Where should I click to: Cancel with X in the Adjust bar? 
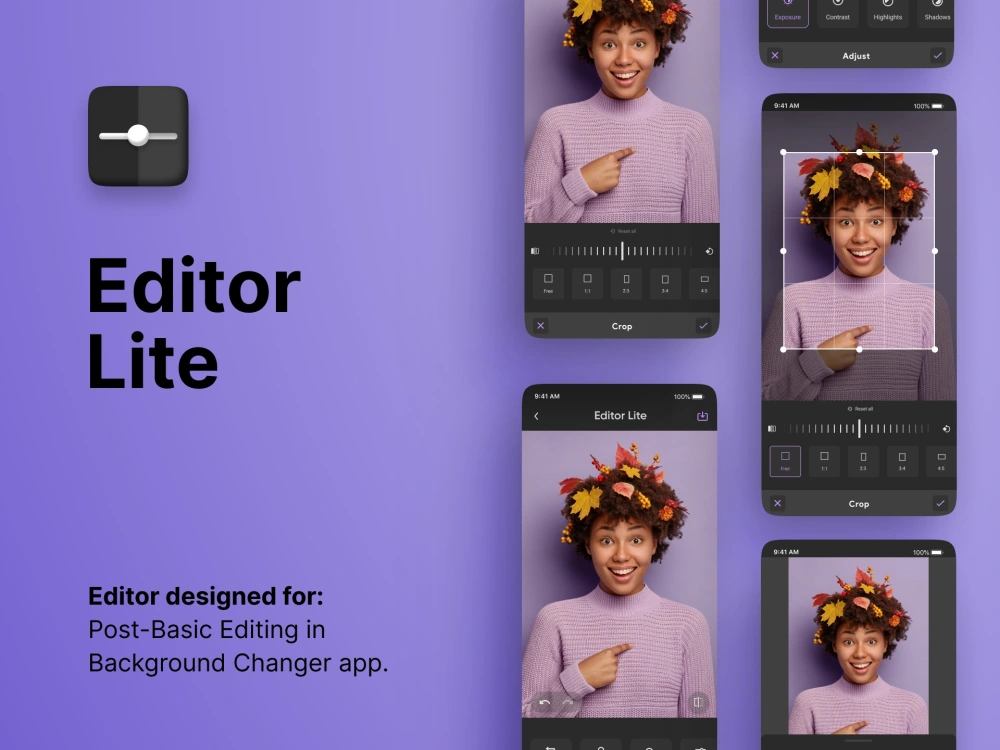click(775, 55)
